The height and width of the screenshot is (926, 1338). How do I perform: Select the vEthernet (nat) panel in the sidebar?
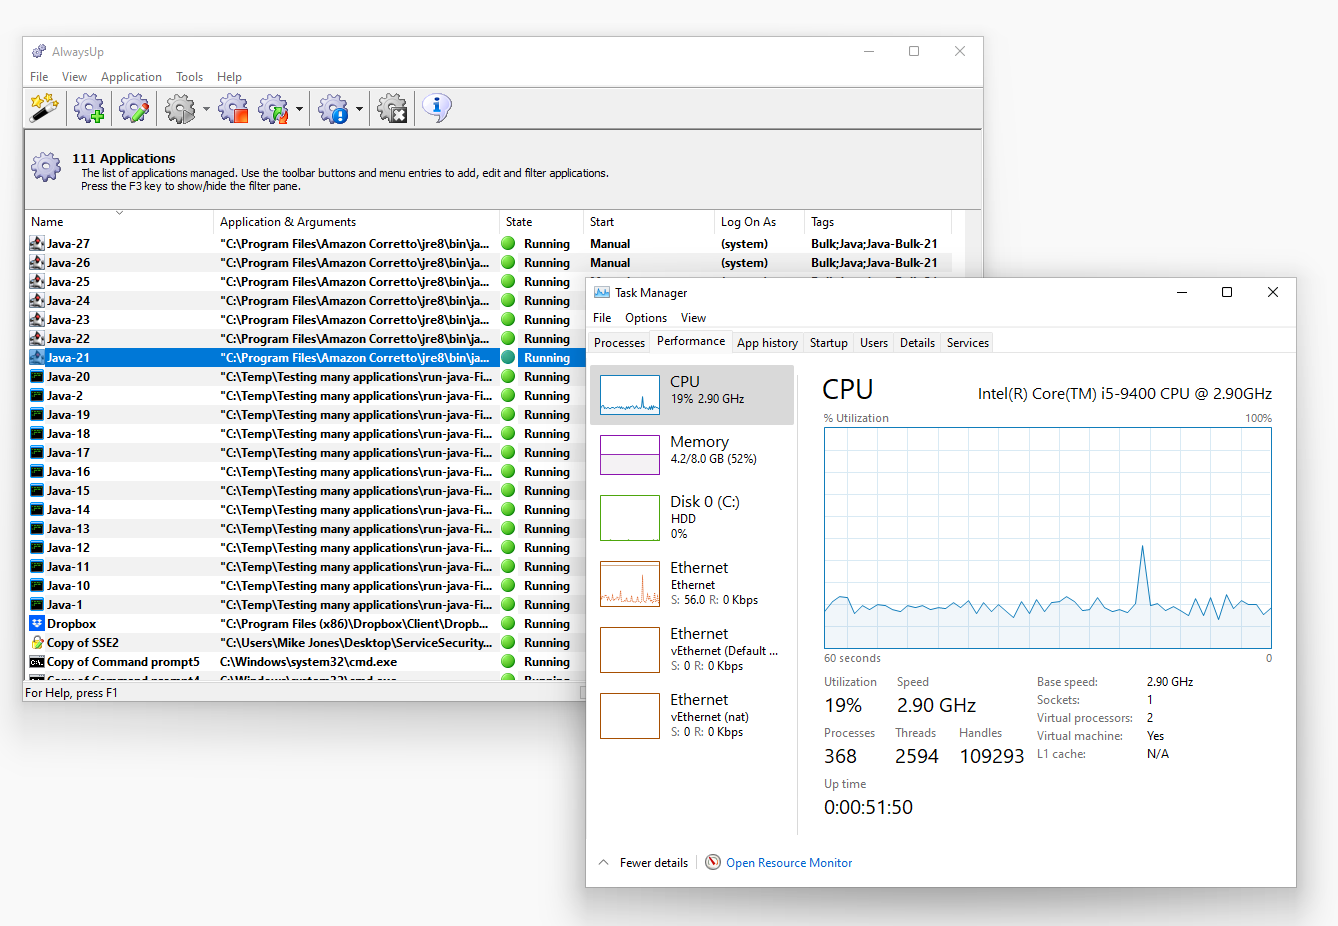pos(692,716)
